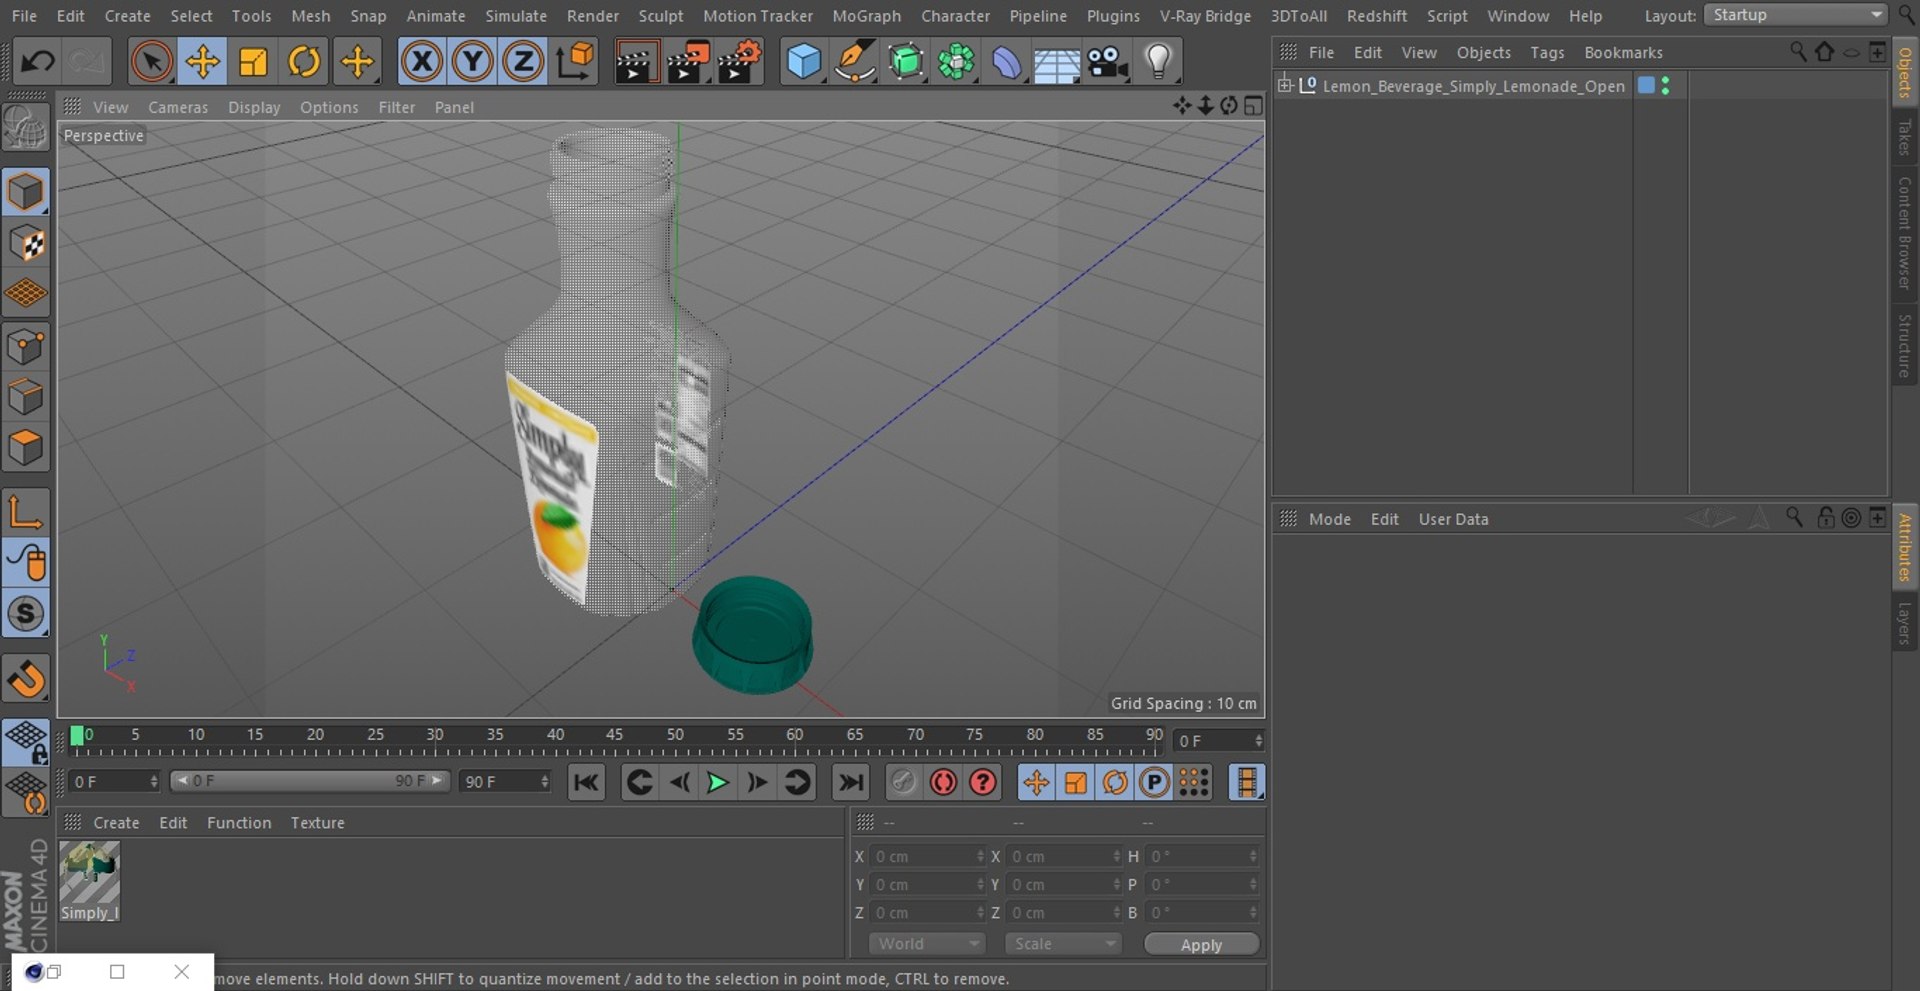Switch to the Content Browser tab
Screen dimensions: 1920x991
1905,232
